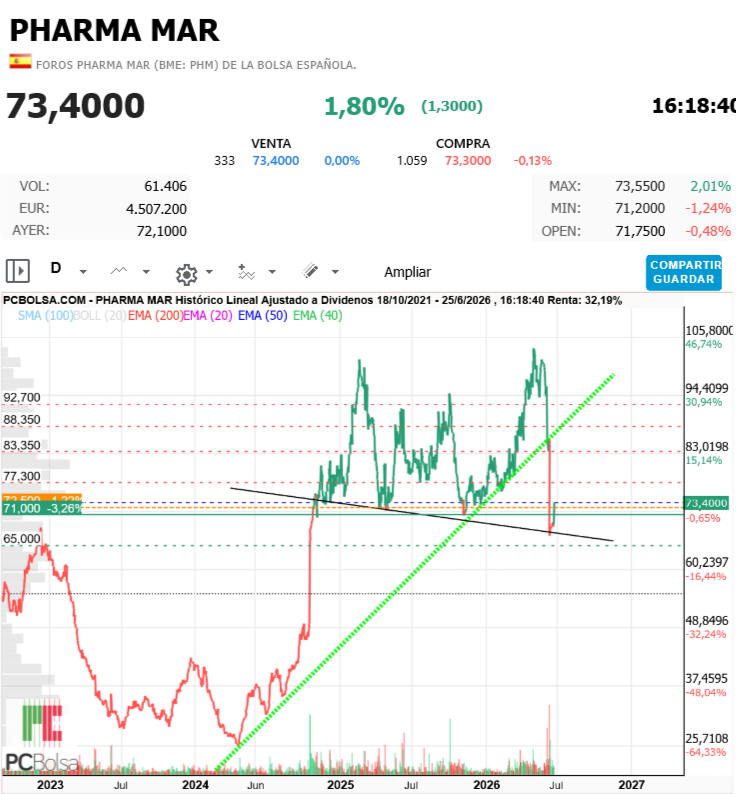Open the indicators dropdown arrow
This screenshot has height=794, width=736.
[x=272, y=272]
